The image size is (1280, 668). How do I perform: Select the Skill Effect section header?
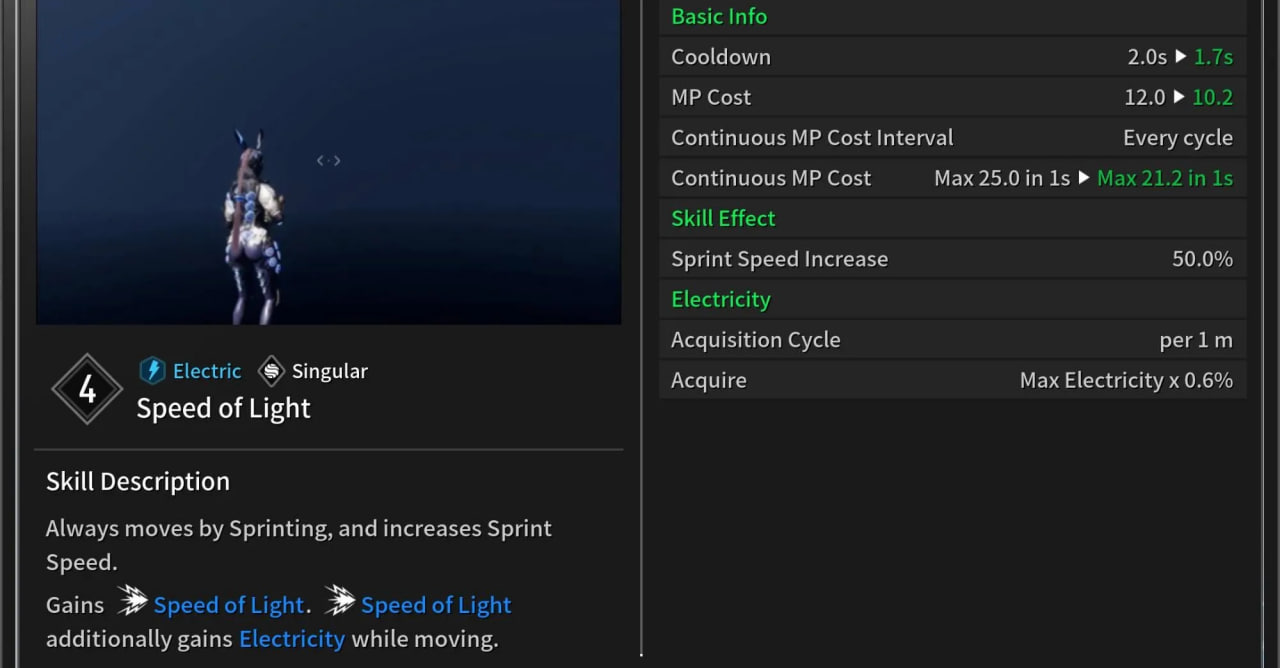pos(723,218)
